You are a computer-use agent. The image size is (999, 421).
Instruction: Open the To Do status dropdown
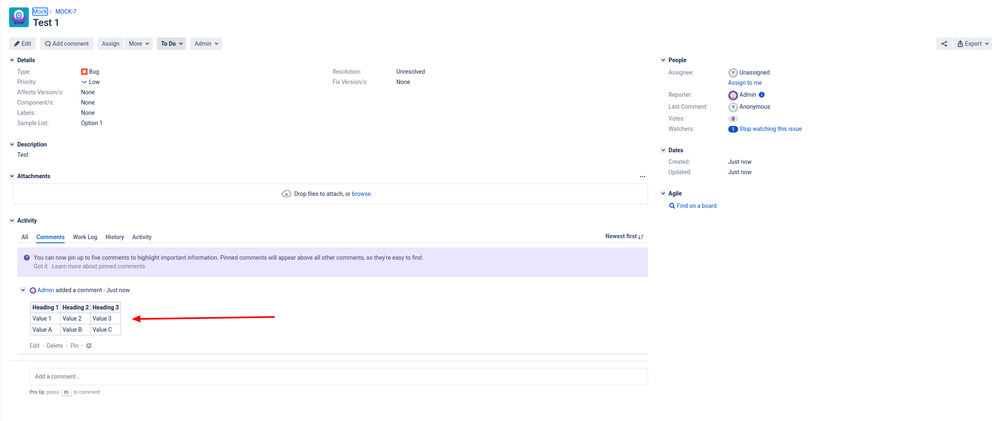171,44
